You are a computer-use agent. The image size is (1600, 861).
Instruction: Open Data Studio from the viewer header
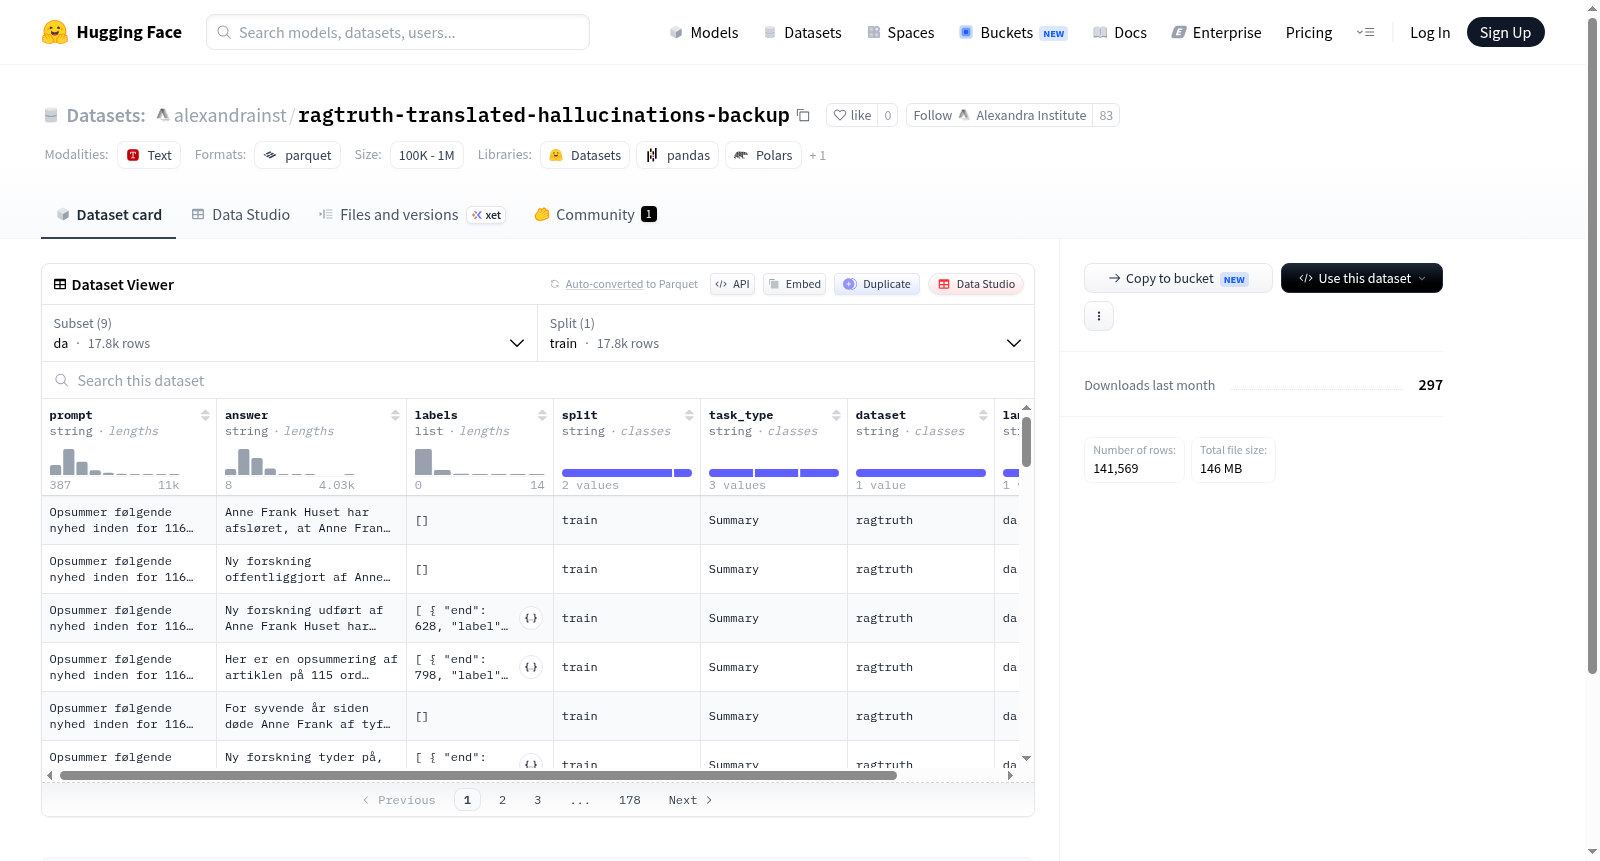coord(976,284)
